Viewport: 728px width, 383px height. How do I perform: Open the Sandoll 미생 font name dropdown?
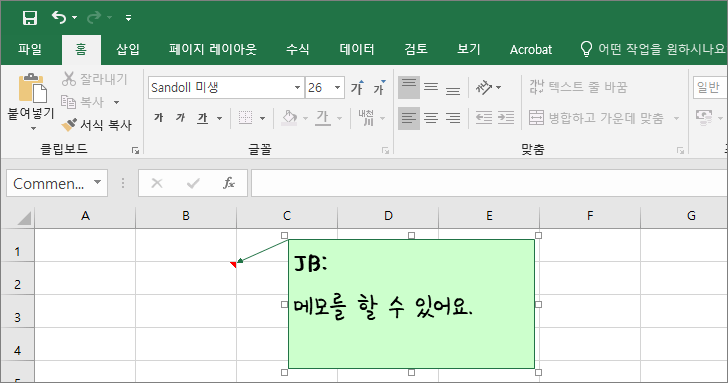click(297, 88)
